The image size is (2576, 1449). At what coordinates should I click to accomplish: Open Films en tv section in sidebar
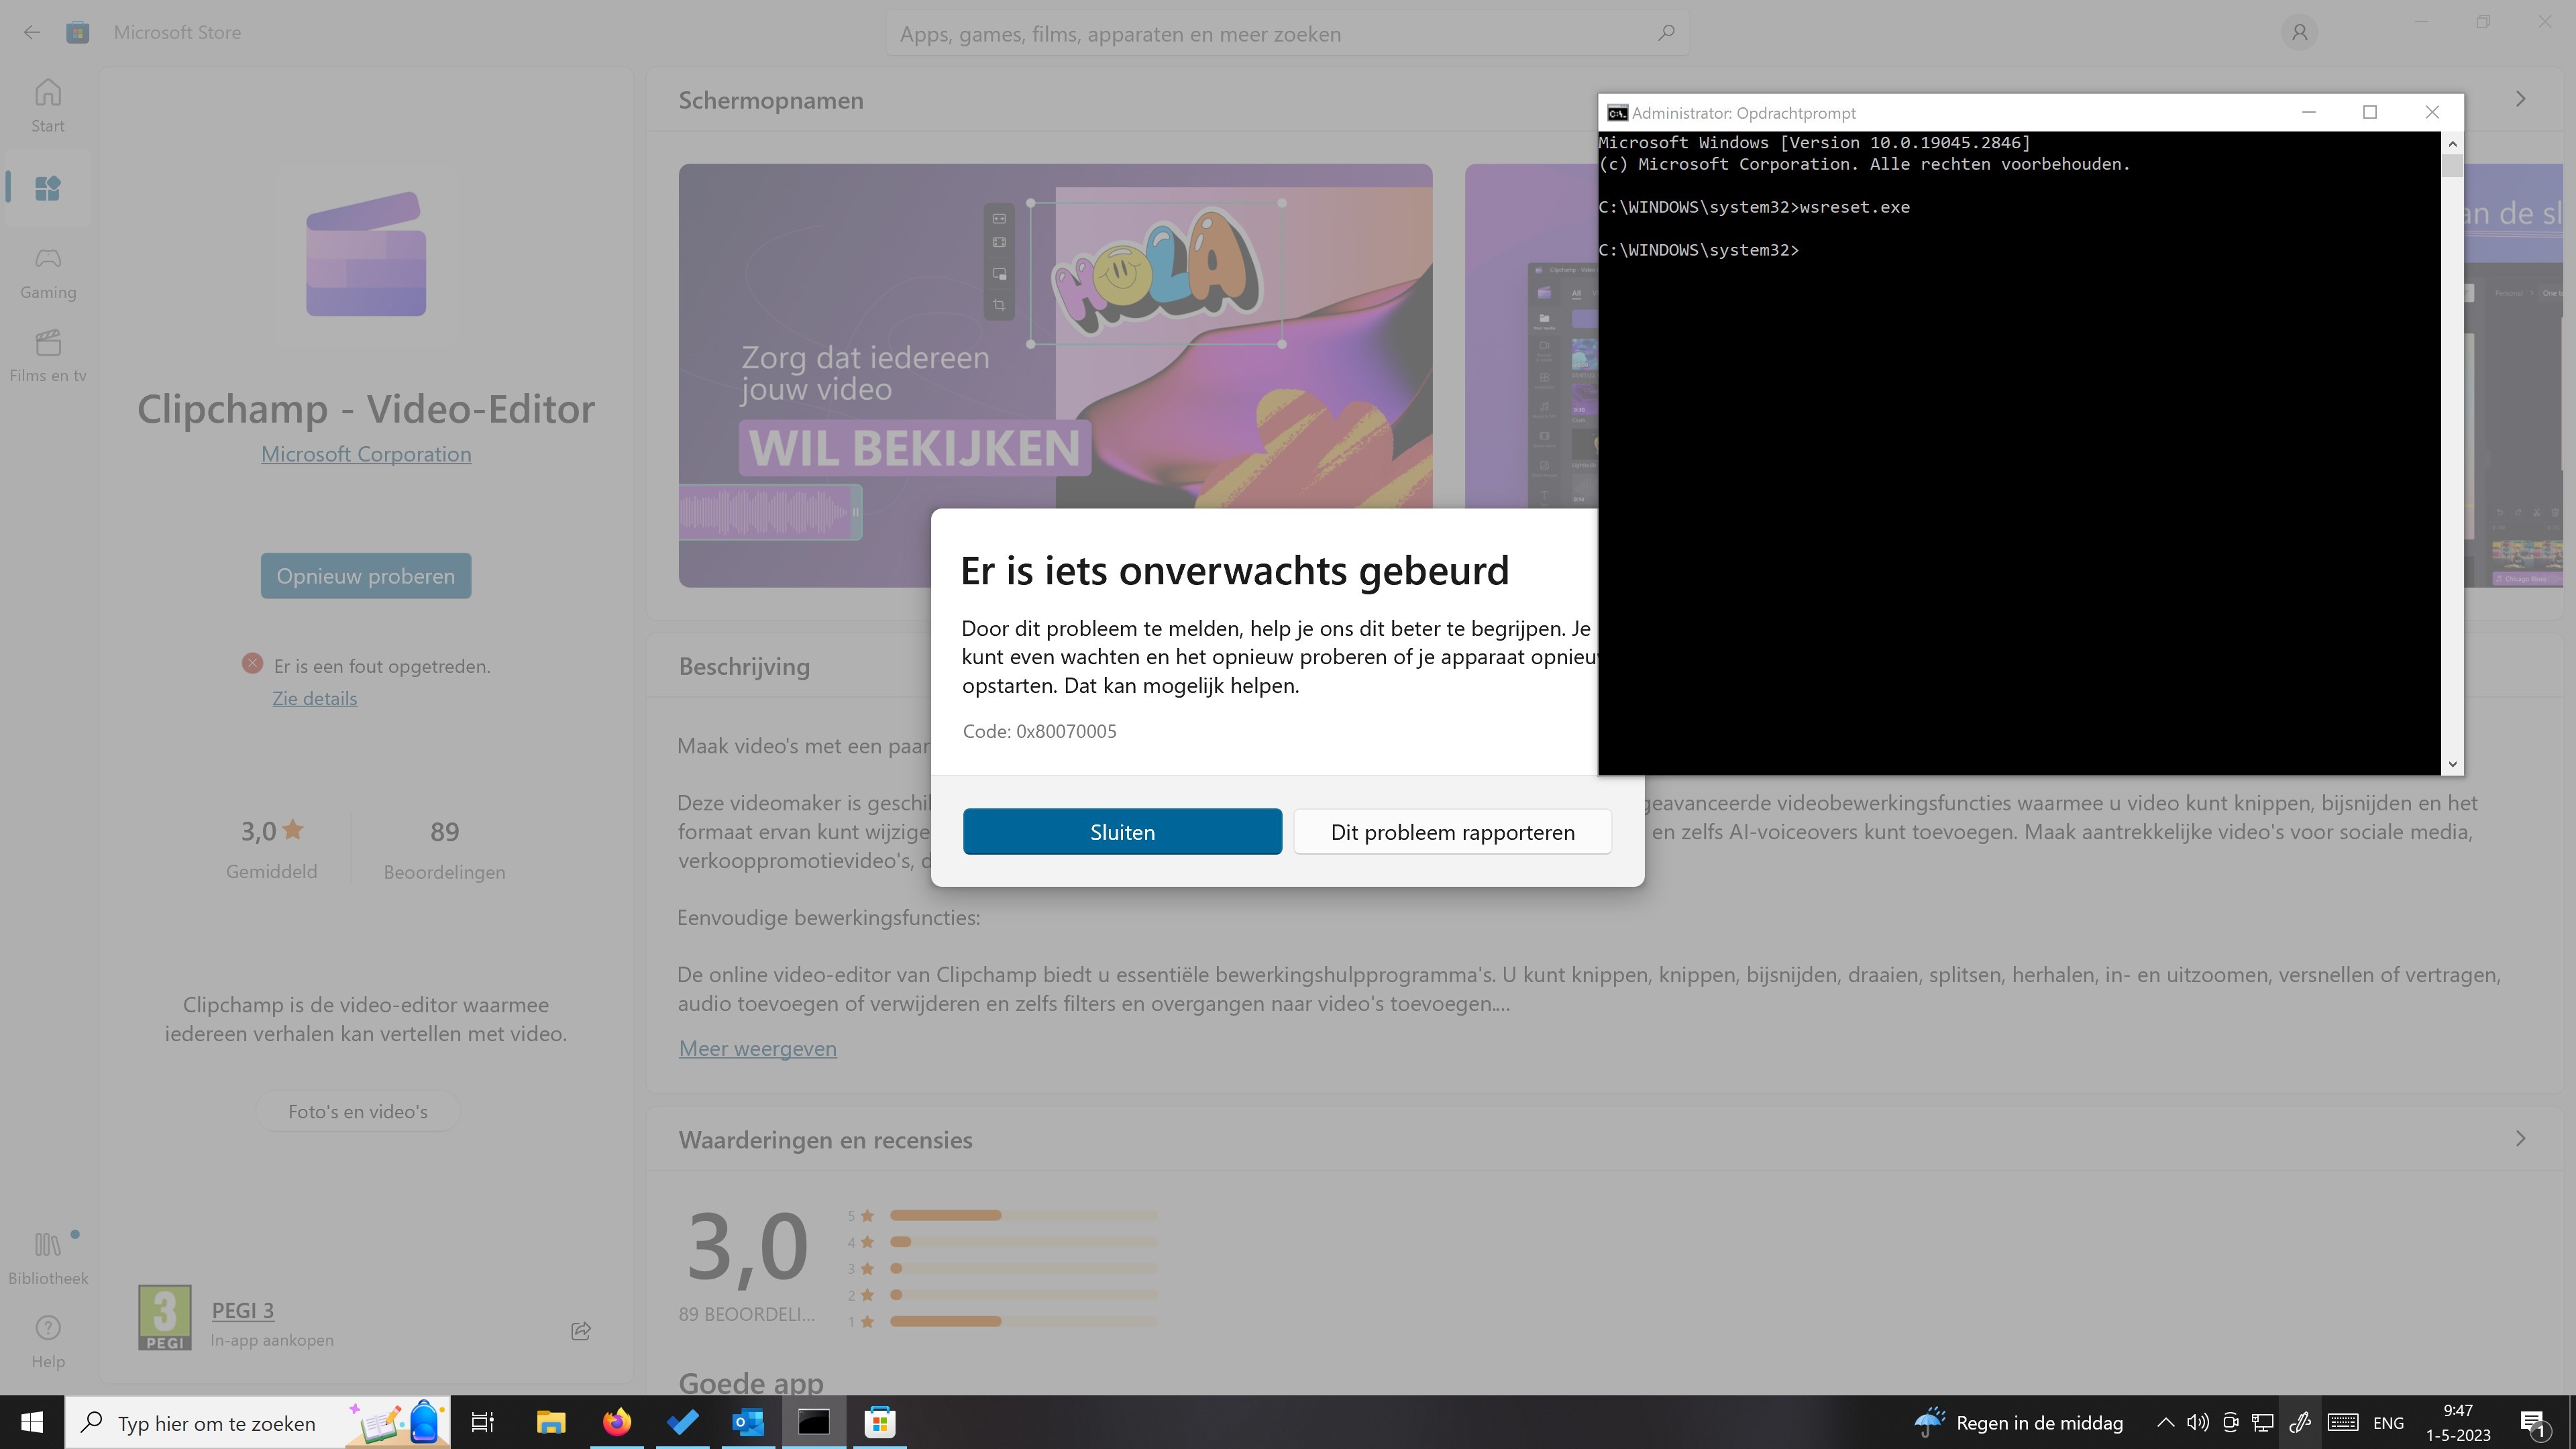[47, 356]
